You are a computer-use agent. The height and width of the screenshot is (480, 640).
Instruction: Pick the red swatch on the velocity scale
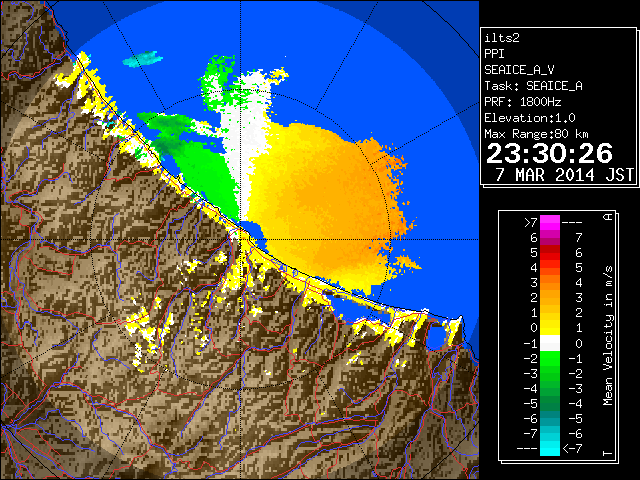coord(550,252)
